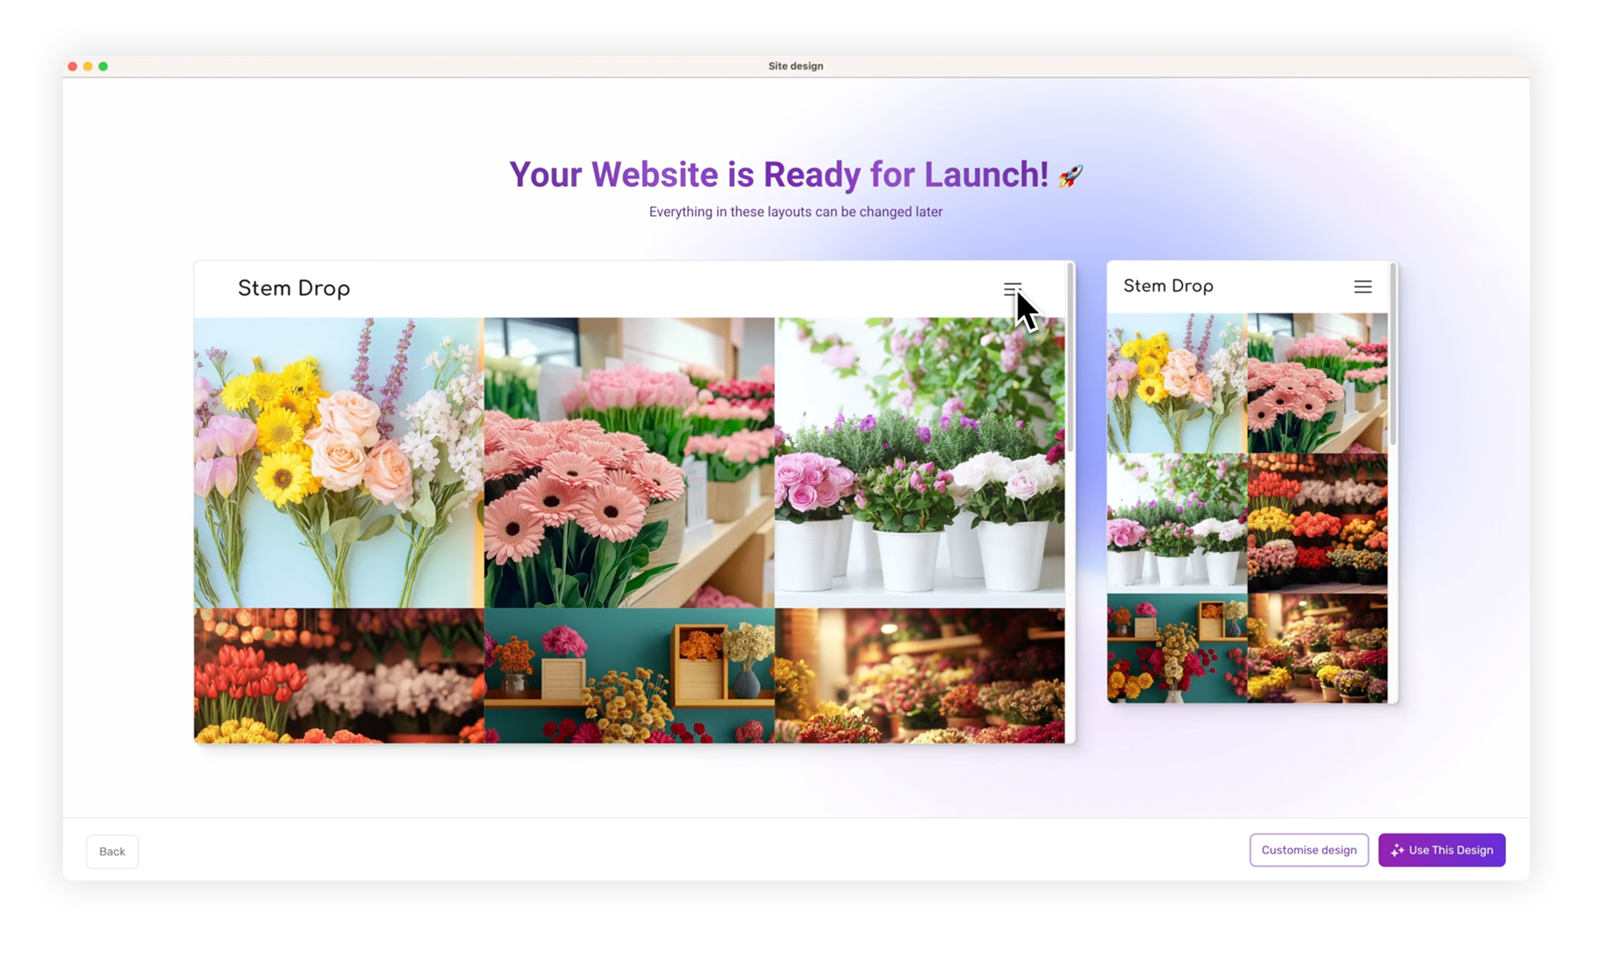Click the Customise design button

(x=1308, y=850)
